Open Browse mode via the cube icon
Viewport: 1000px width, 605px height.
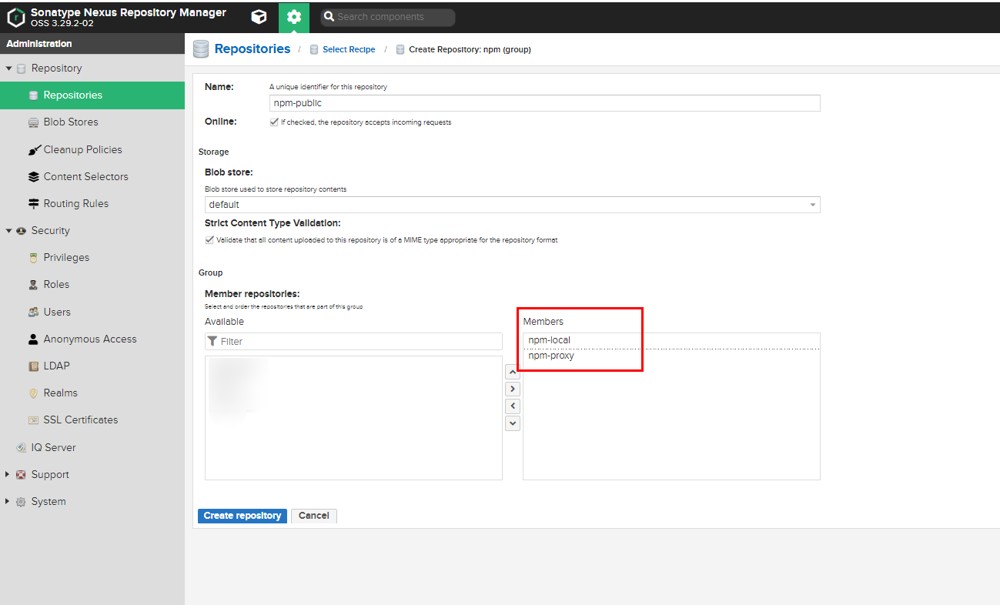coord(259,17)
